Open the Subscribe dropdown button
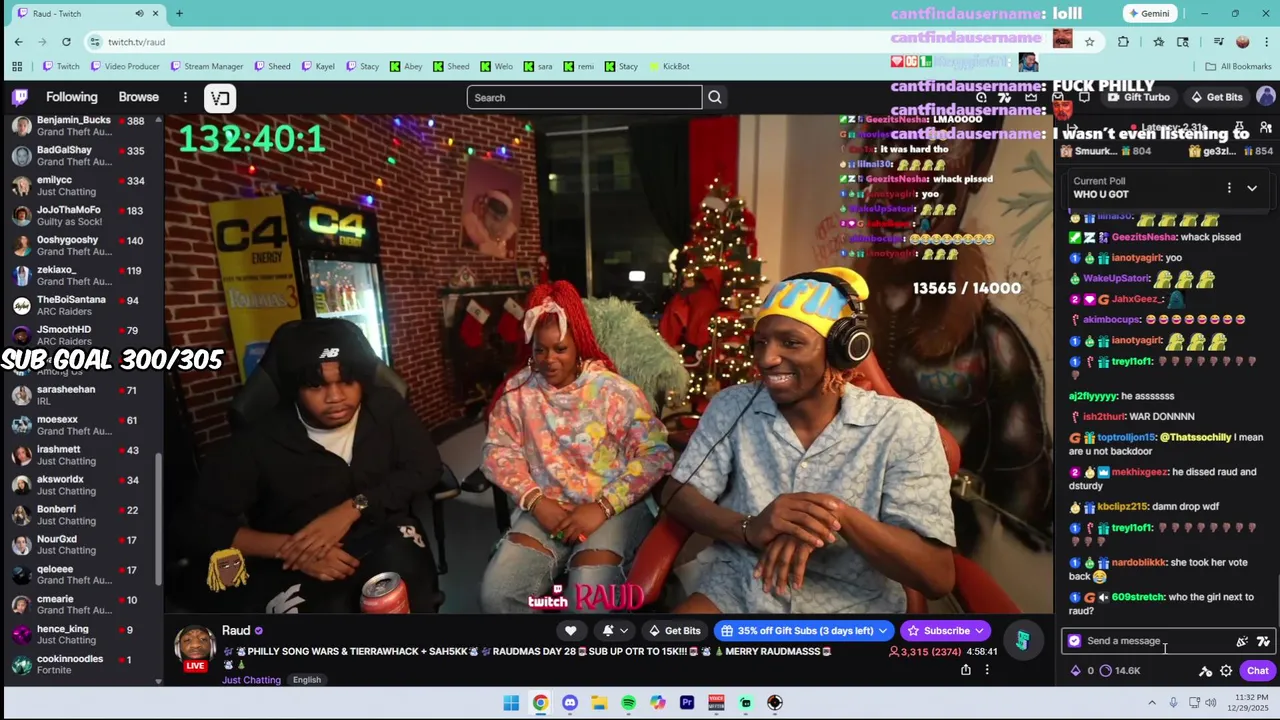 946,630
